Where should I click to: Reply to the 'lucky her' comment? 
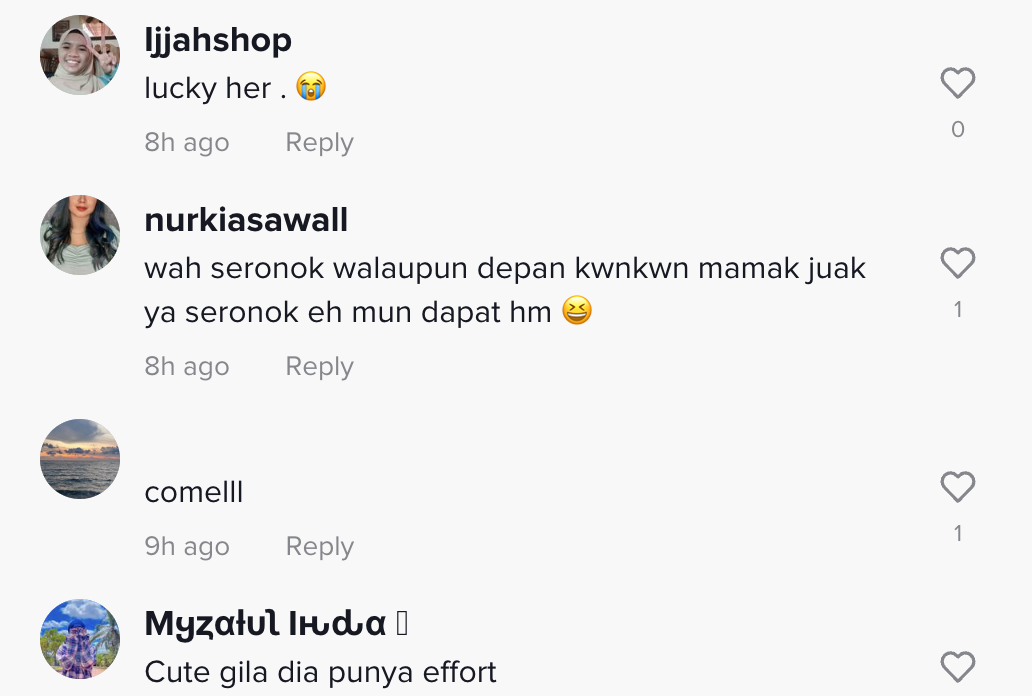point(319,142)
